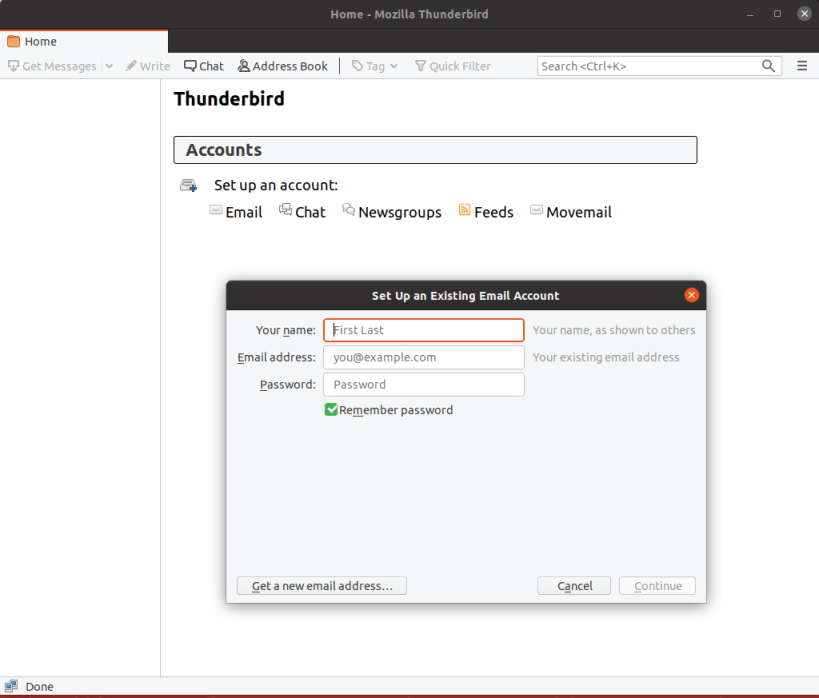Open the Thunderbird hamburger menu
819x698 pixels.
coord(802,66)
